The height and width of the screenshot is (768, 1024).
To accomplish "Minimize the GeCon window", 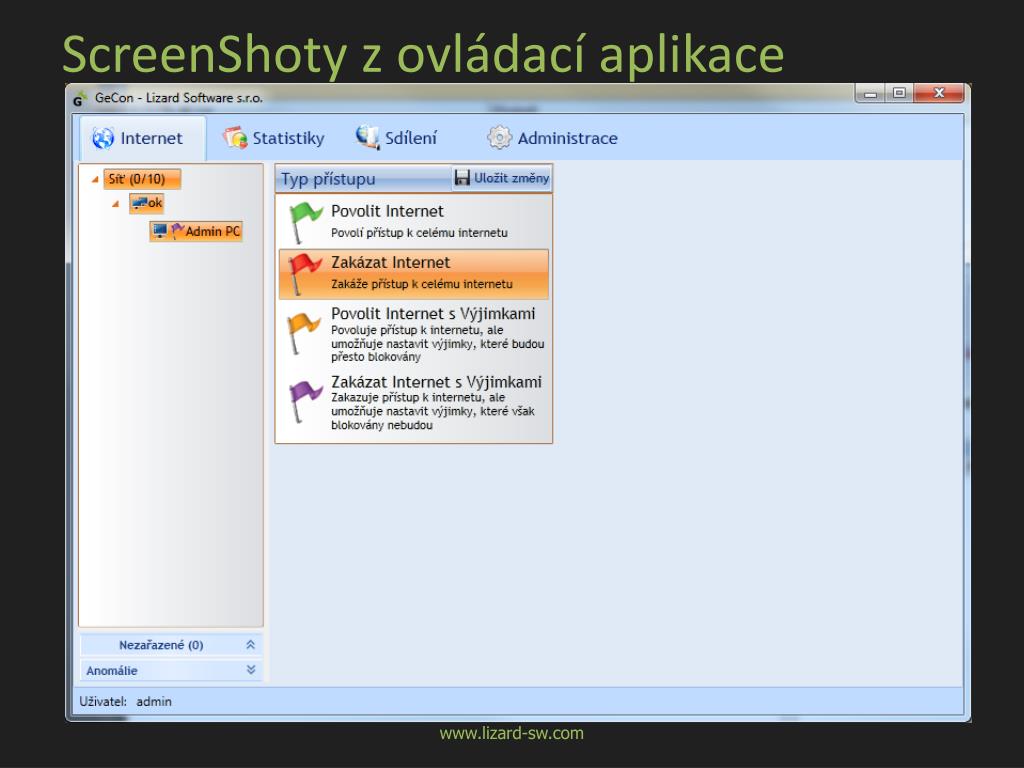I will [870, 94].
